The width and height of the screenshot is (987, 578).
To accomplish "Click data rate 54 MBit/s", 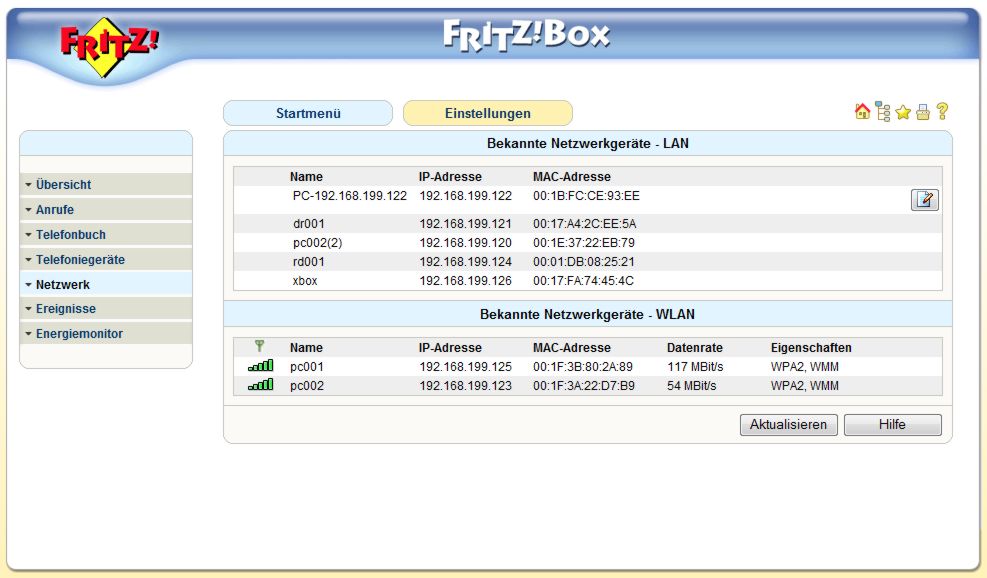I will click(x=691, y=385).
